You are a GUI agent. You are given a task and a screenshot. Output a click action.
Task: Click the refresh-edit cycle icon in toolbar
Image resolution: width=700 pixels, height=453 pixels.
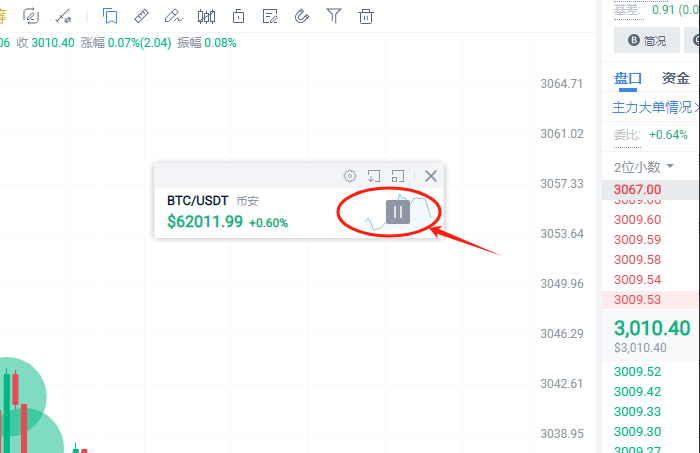click(31, 17)
